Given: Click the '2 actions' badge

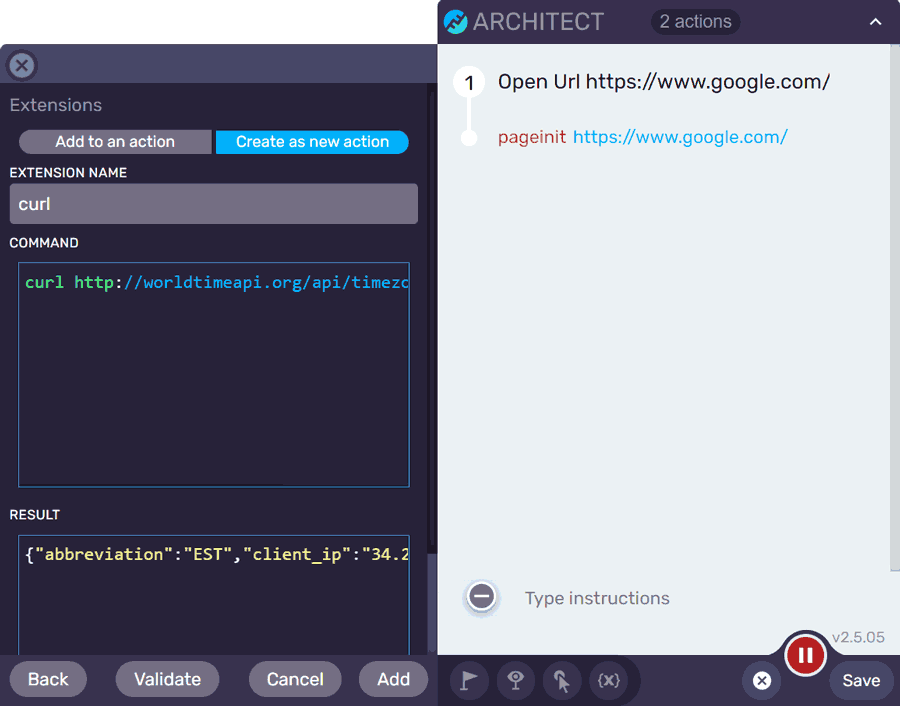Looking at the screenshot, I should point(695,22).
